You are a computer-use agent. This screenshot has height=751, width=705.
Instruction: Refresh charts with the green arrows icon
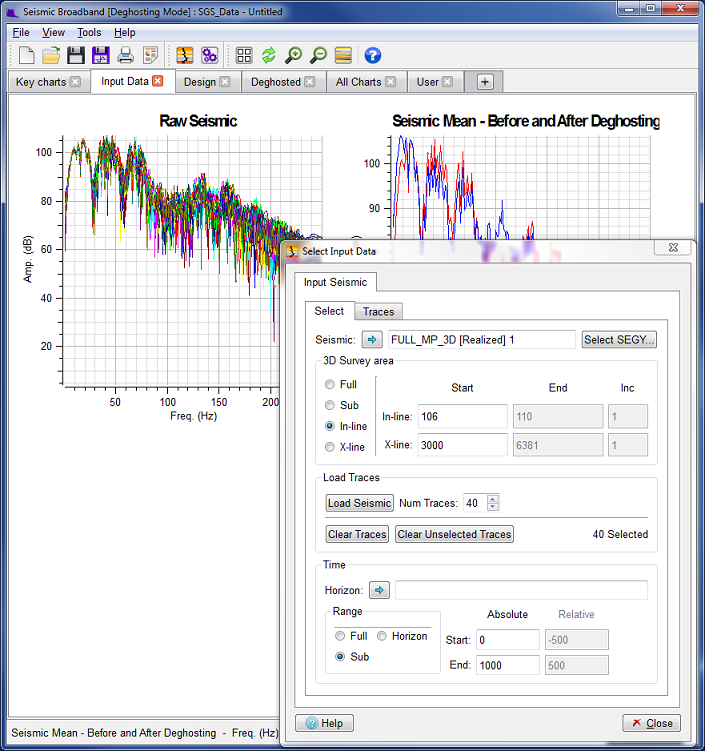point(269,55)
